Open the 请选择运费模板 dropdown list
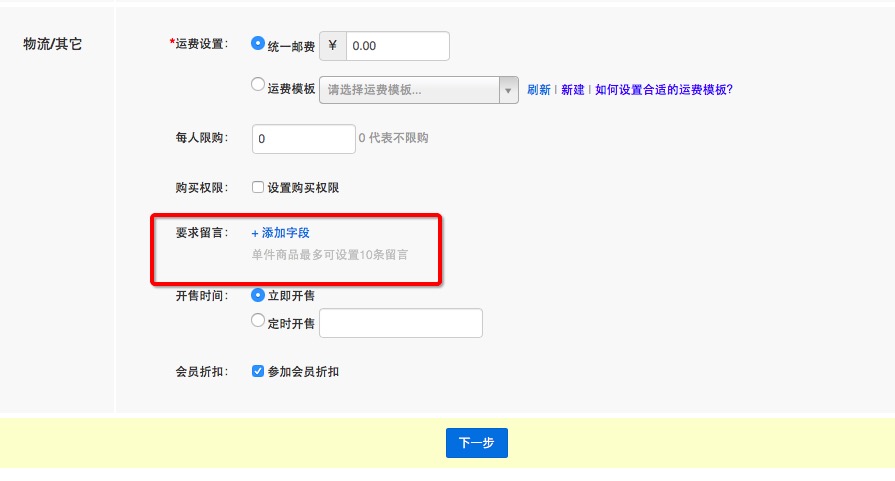895x481 pixels. coord(410,89)
